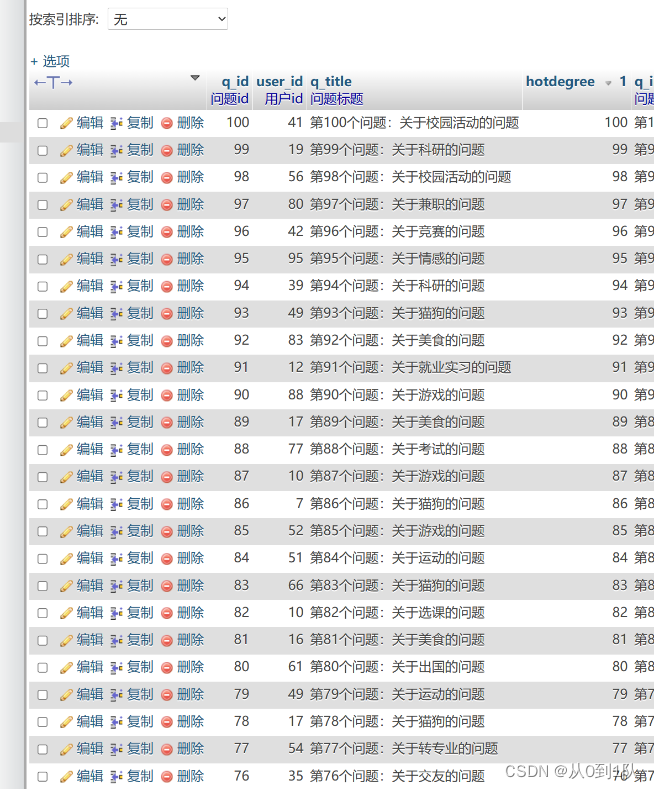Click the red delete icon for row 89

[x=167, y=423]
